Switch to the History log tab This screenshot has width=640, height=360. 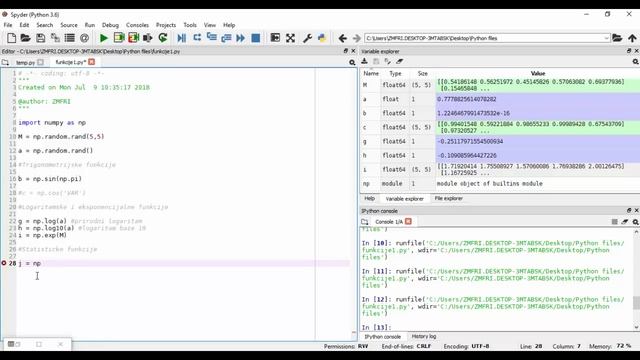click(x=424, y=336)
